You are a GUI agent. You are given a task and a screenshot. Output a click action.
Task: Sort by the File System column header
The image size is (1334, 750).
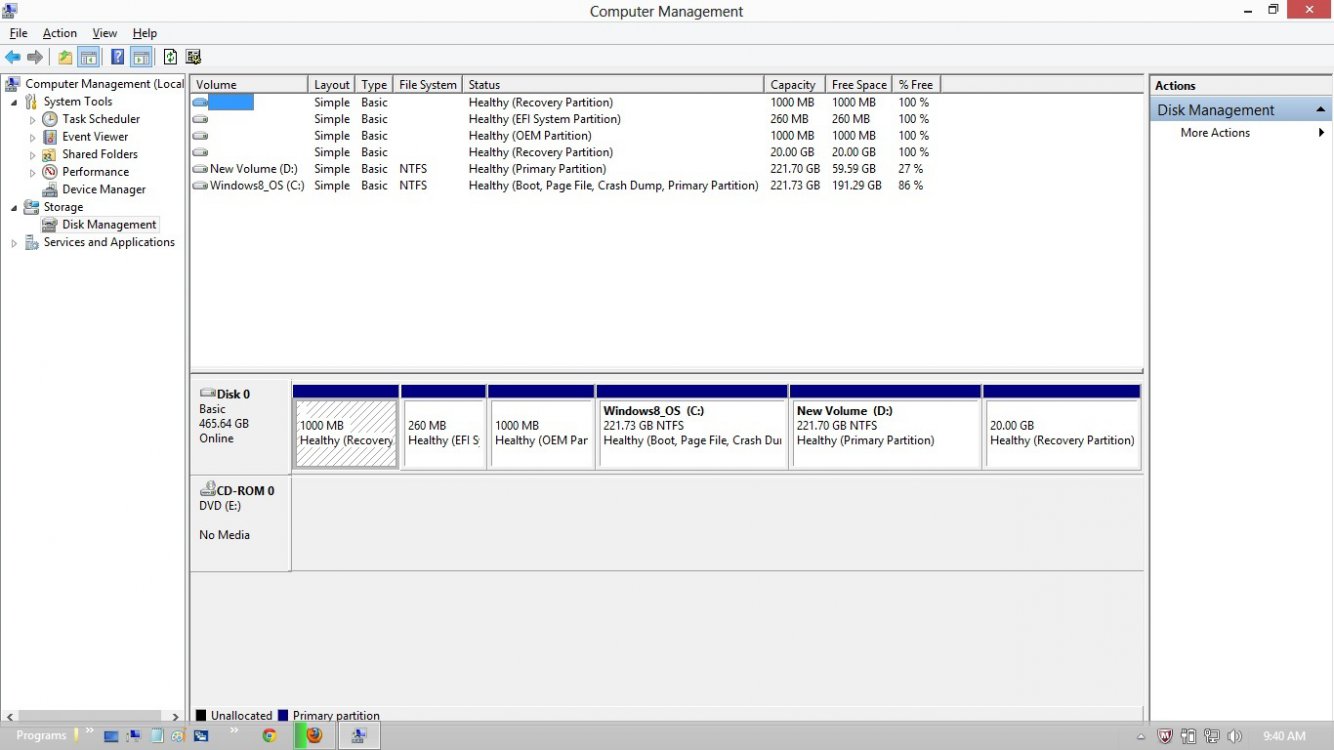(427, 85)
